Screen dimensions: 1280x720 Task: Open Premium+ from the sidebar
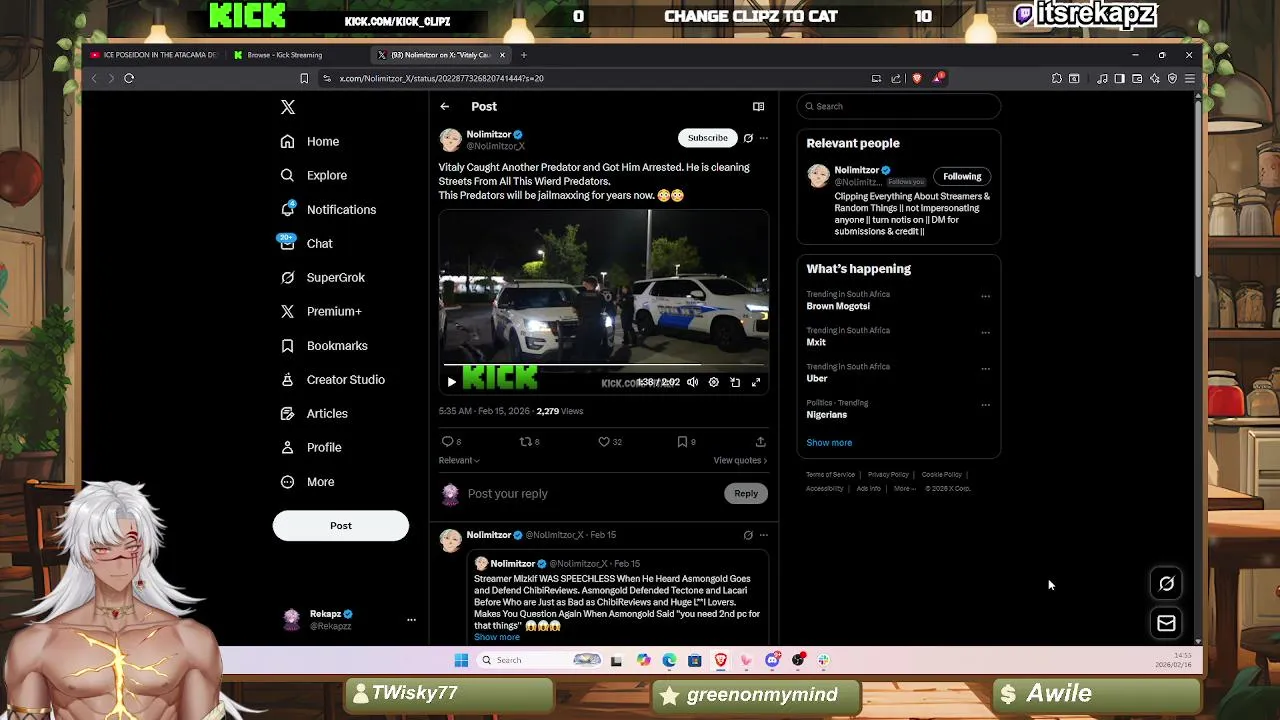click(x=320, y=312)
